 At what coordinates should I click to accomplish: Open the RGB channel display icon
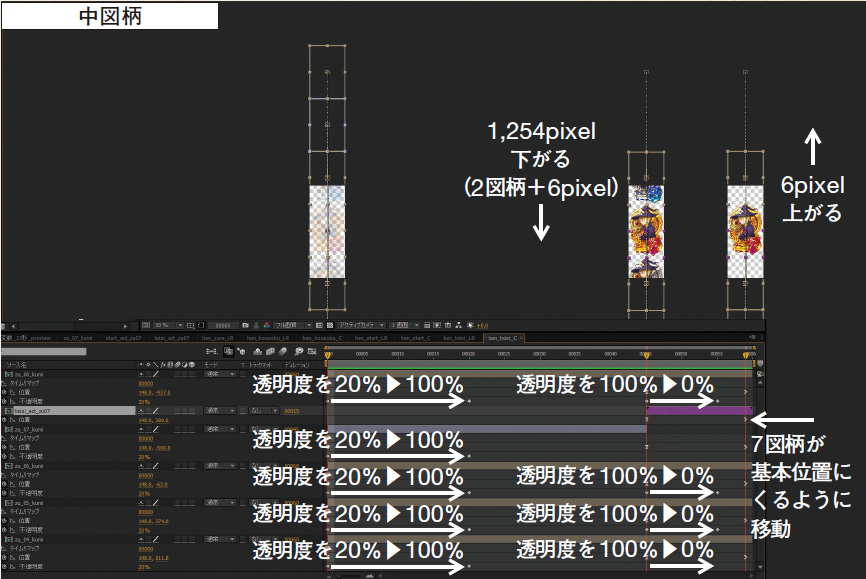tap(266, 325)
